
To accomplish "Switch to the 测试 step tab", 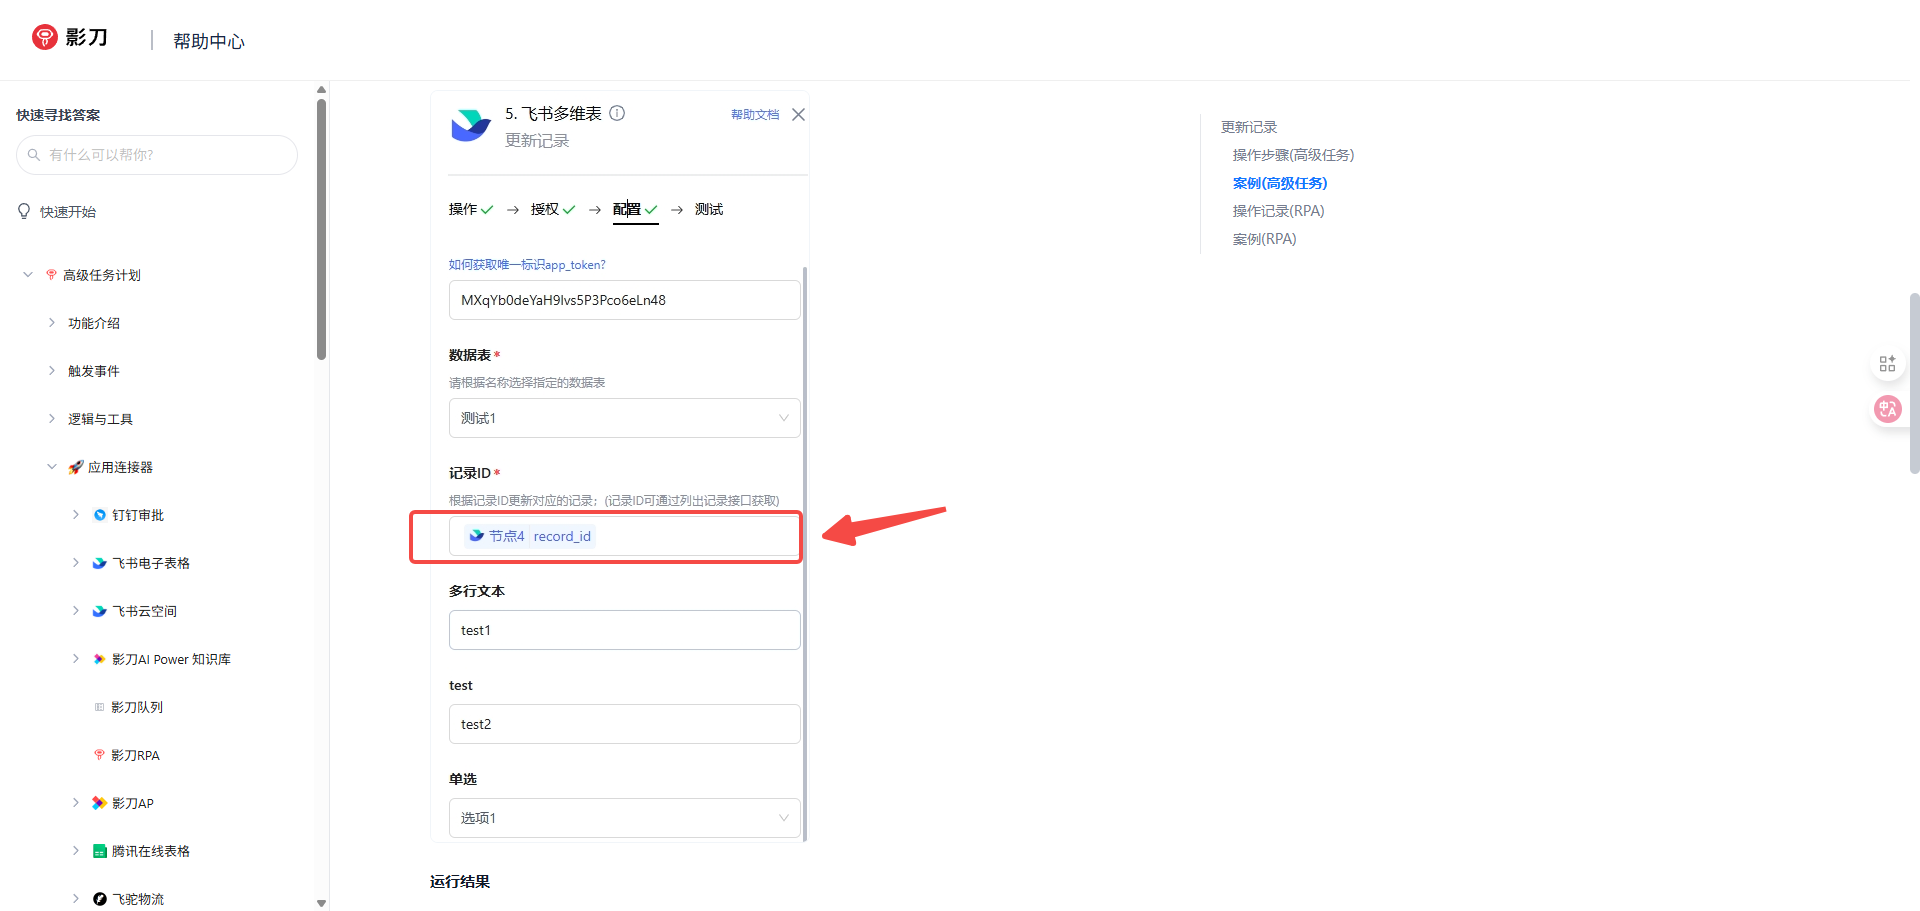I will (x=708, y=209).
